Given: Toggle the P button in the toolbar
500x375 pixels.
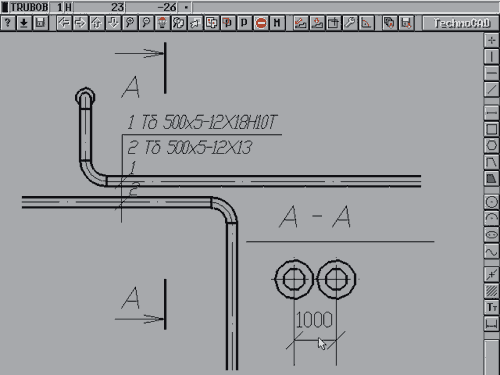Looking at the screenshot, I should pyautogui.click(x=244, y=23).
